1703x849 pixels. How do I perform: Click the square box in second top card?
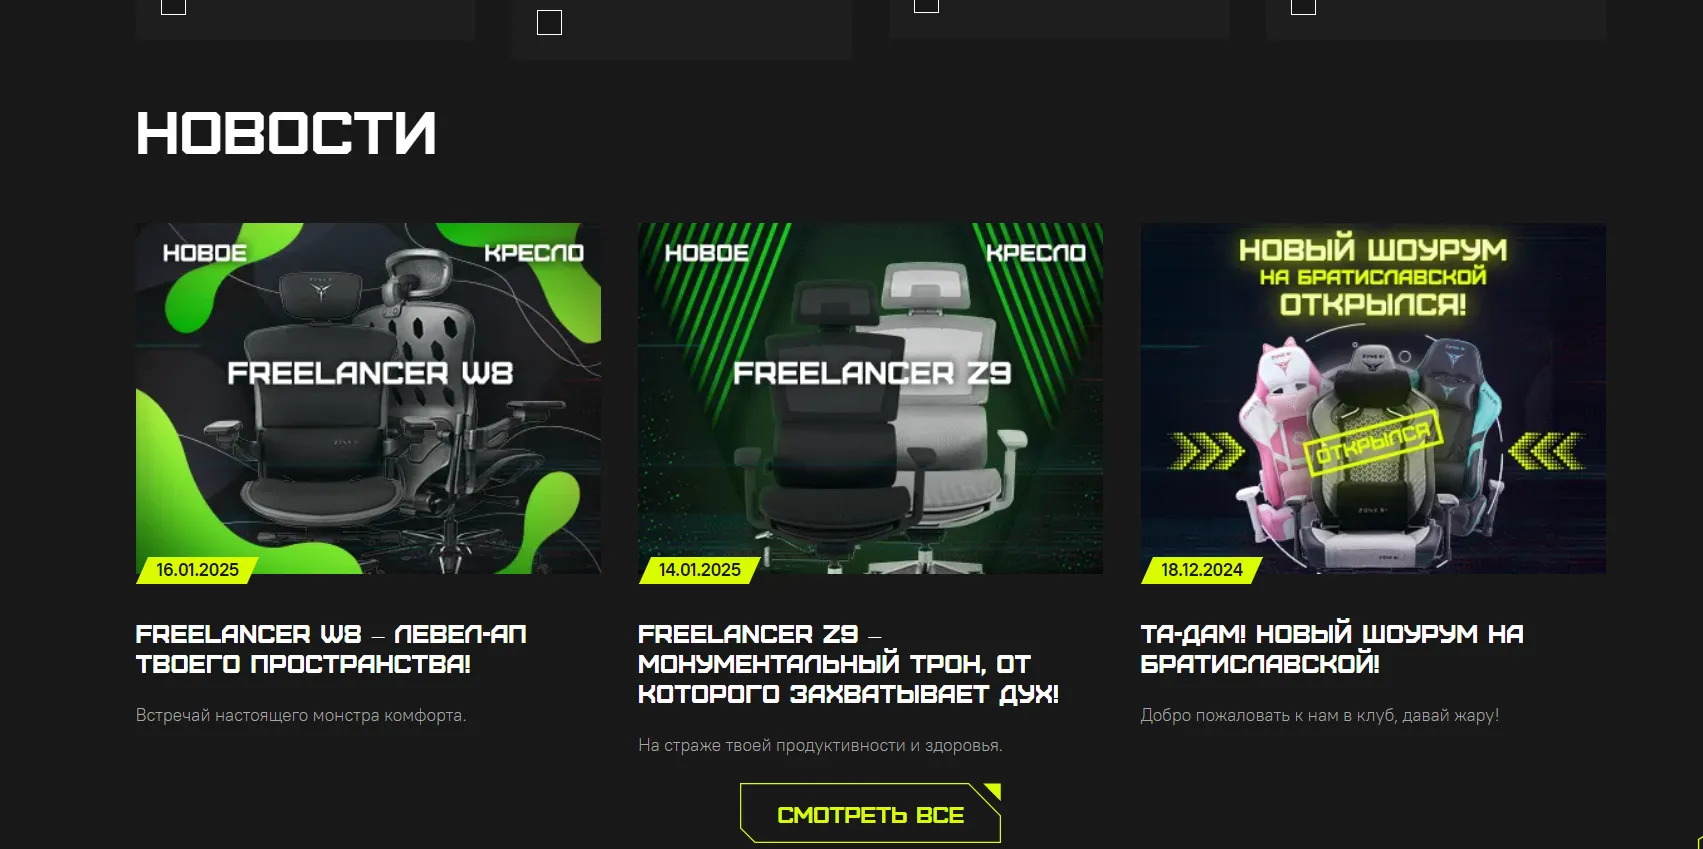point(550,22)
